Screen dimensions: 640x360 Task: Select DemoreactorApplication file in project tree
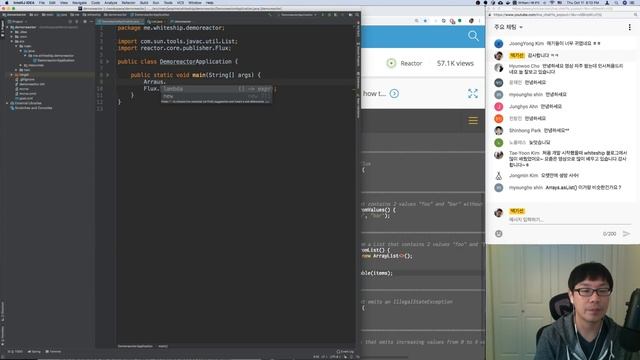54,60
